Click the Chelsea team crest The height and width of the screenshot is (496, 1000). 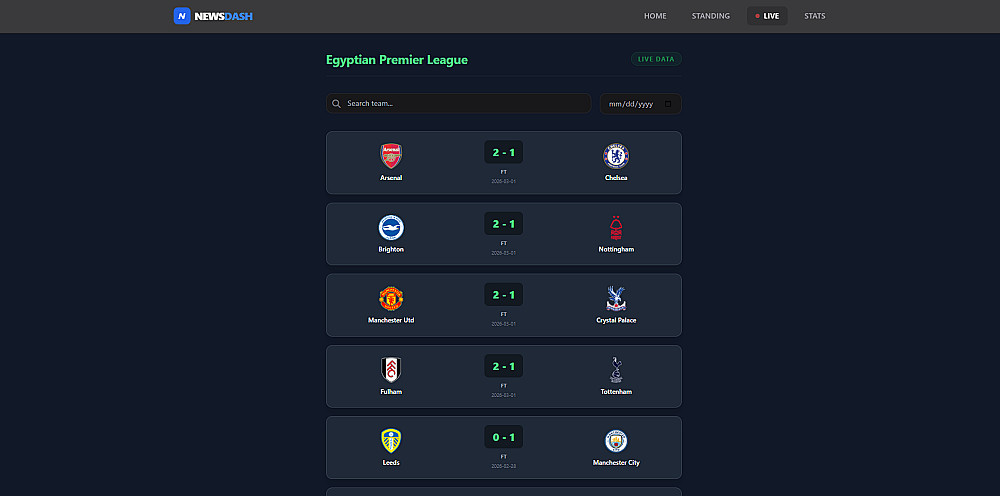pos(616,156)
